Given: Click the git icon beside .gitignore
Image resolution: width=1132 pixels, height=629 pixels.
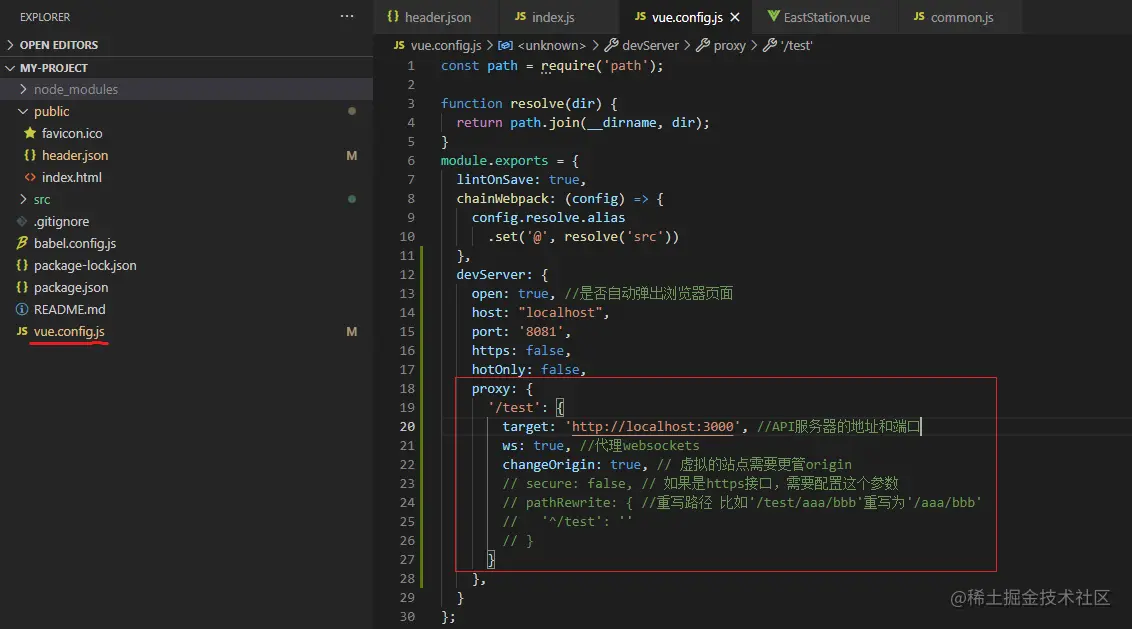Looking at the screenshot, I should [x=22, y=221].
